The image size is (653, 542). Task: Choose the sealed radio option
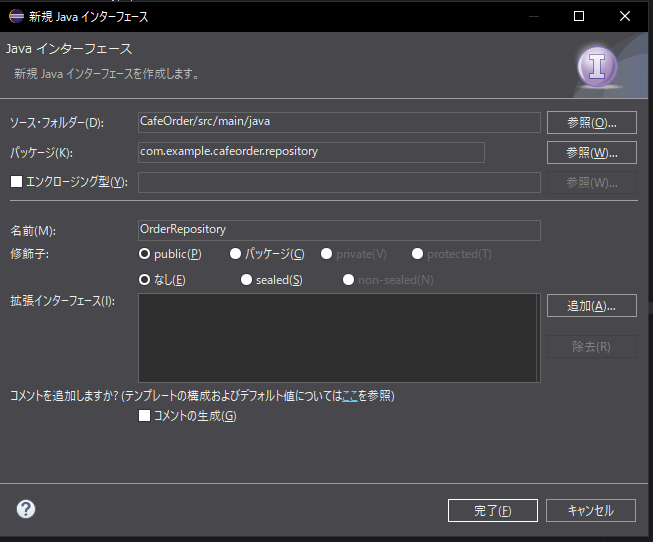246,280
